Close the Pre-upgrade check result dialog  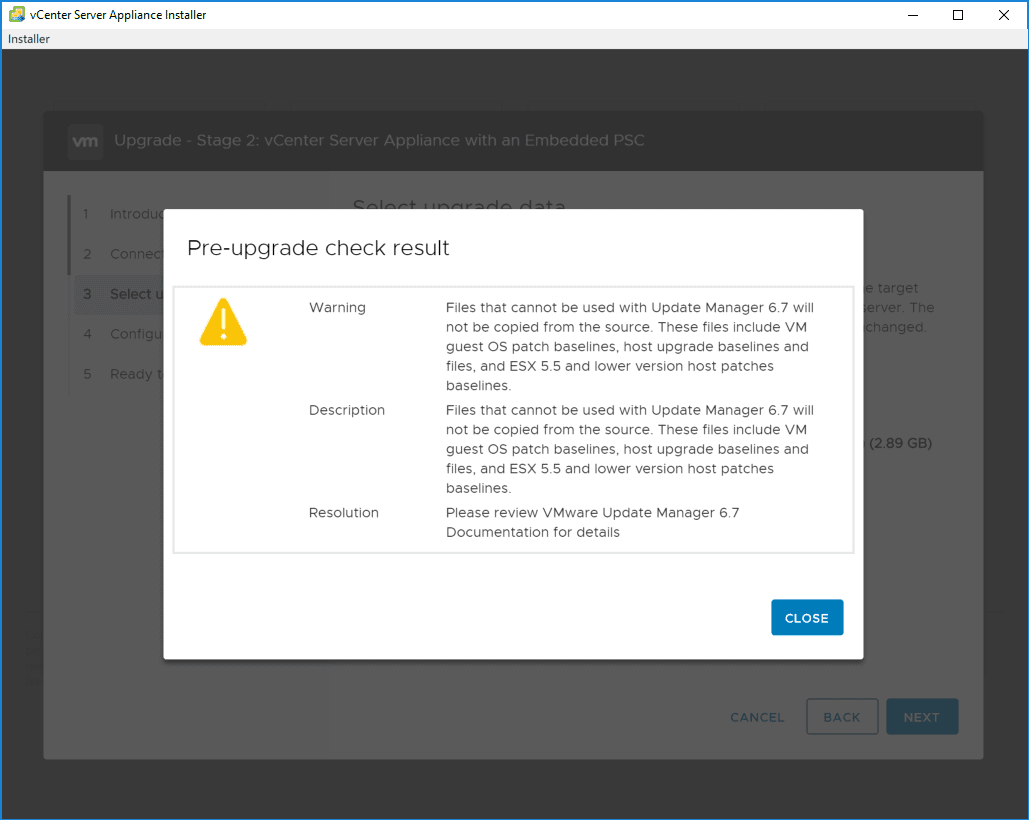point(807,617)
